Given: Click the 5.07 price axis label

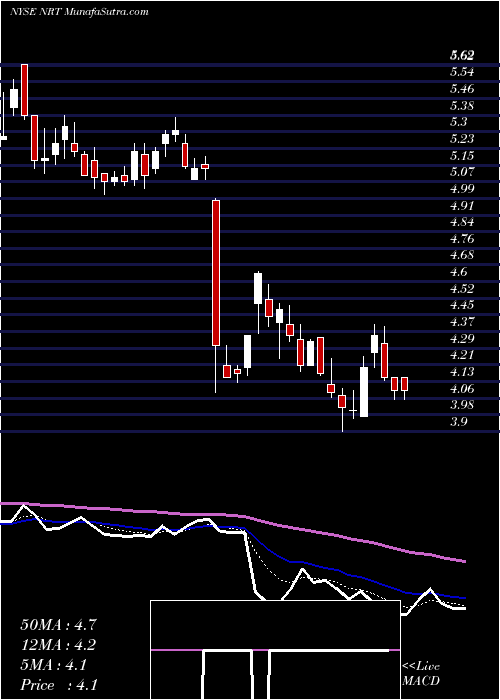Looking at the screenshot, I should (462, 172).
